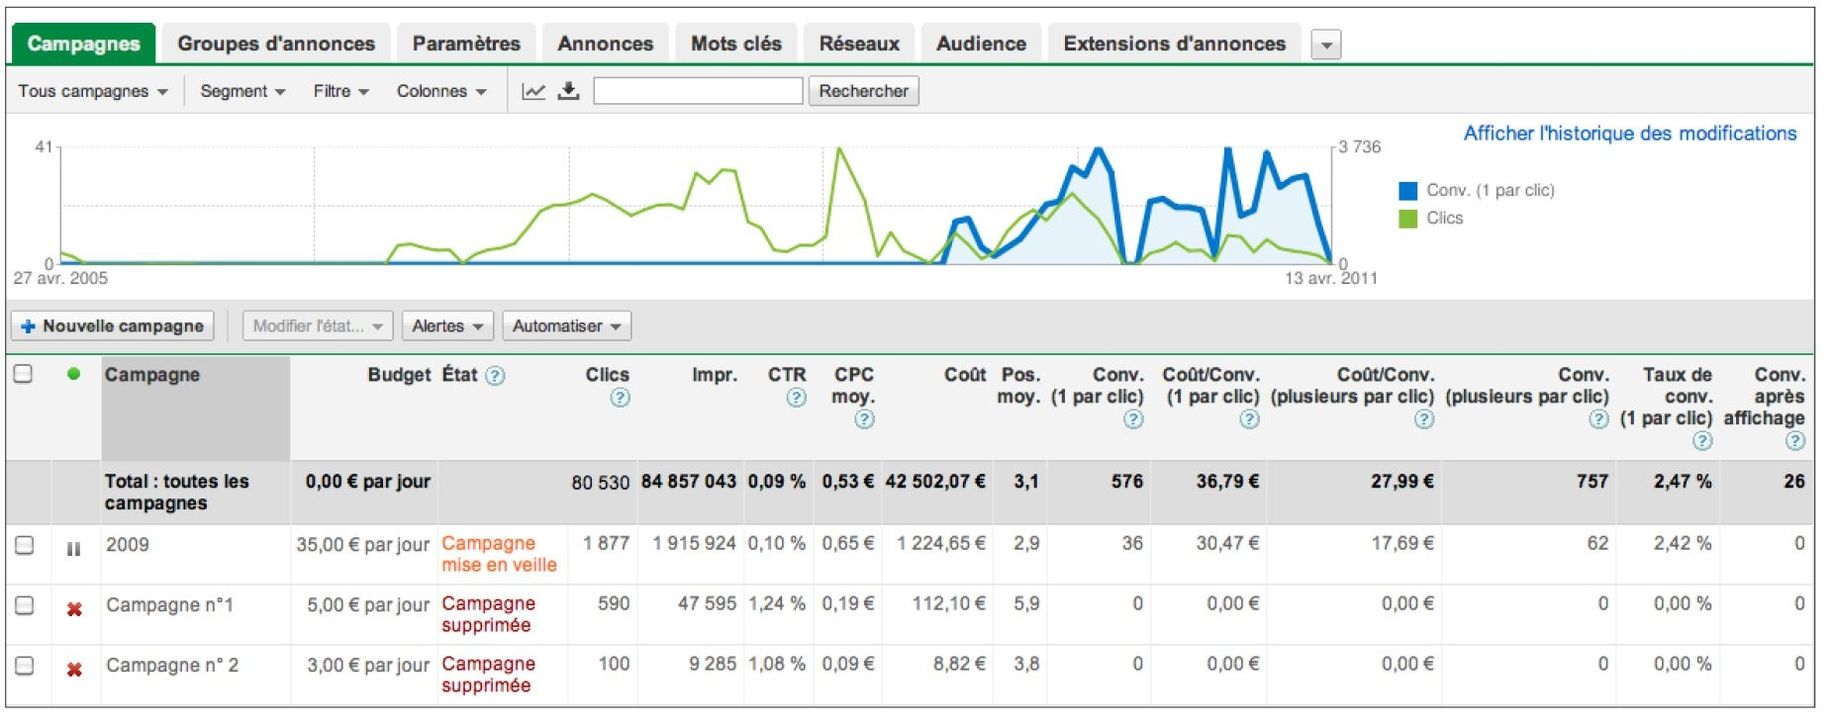This screenshot has height=726, width=1835.
Task: Click help icon under CTR column header
Action: pos(796,398)
